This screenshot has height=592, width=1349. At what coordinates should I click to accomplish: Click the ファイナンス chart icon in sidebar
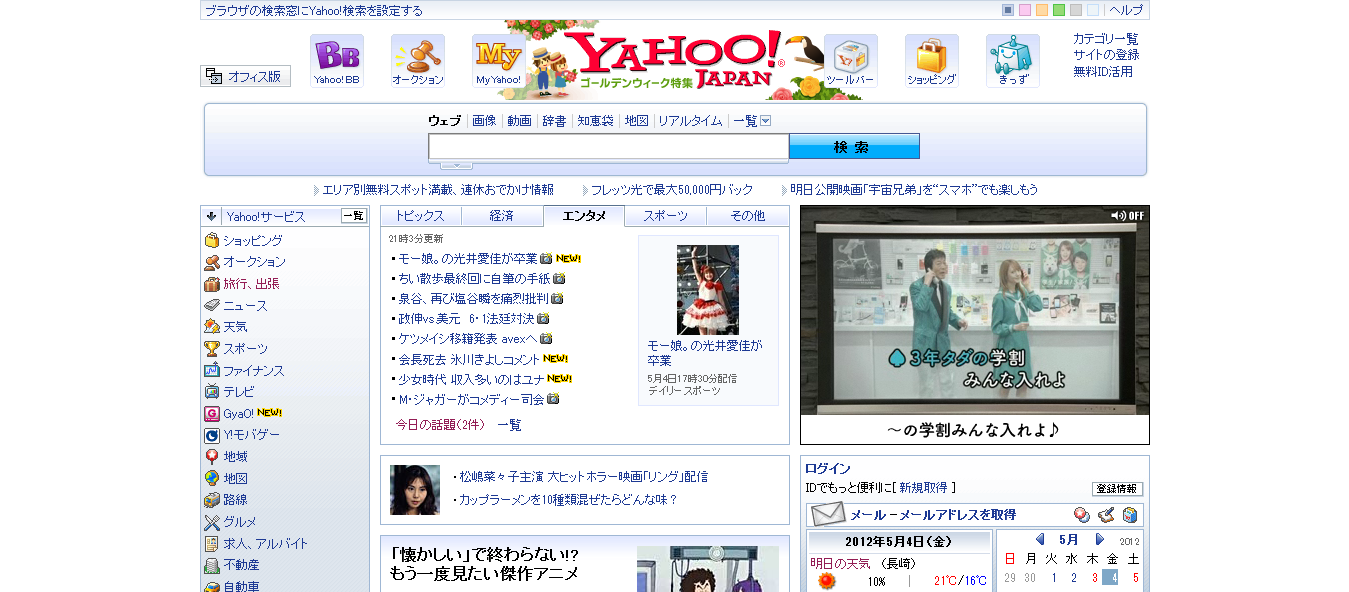coord(212,371)
